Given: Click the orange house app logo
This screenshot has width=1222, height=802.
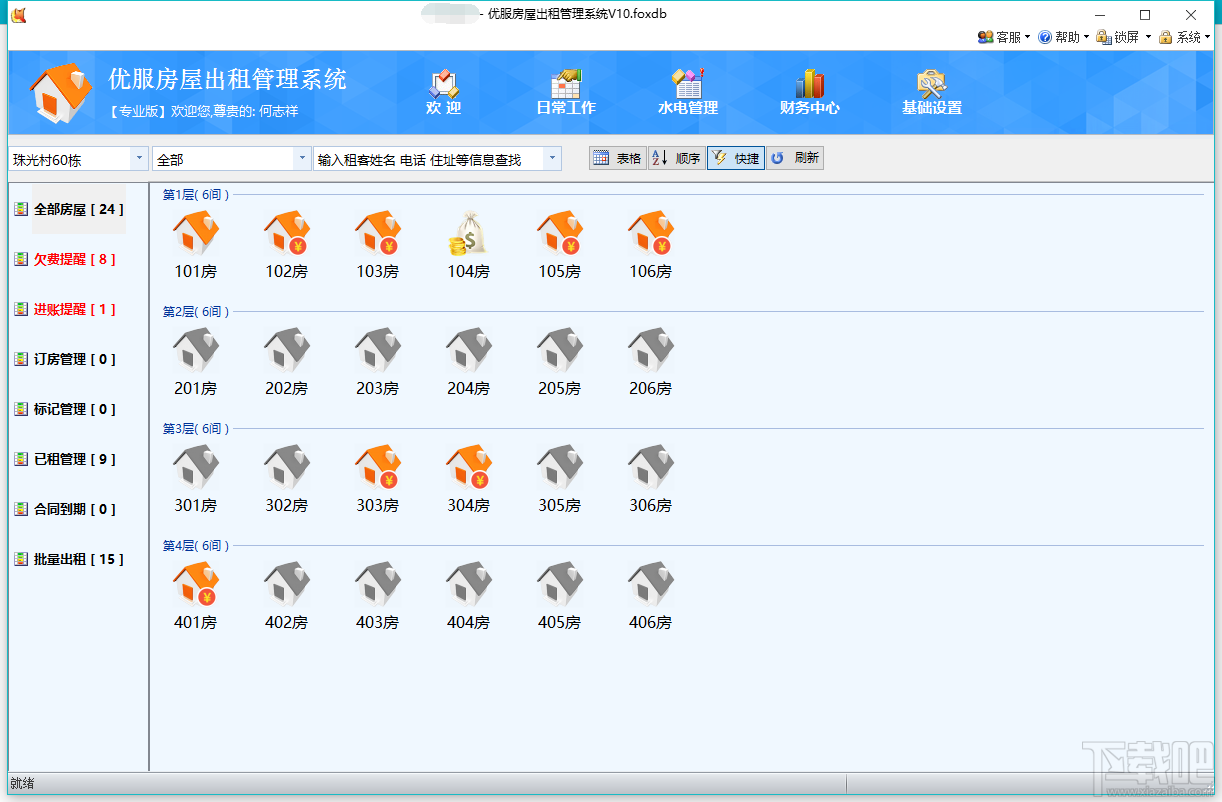Looking at the screenshot, I should (x=60, y=94).
